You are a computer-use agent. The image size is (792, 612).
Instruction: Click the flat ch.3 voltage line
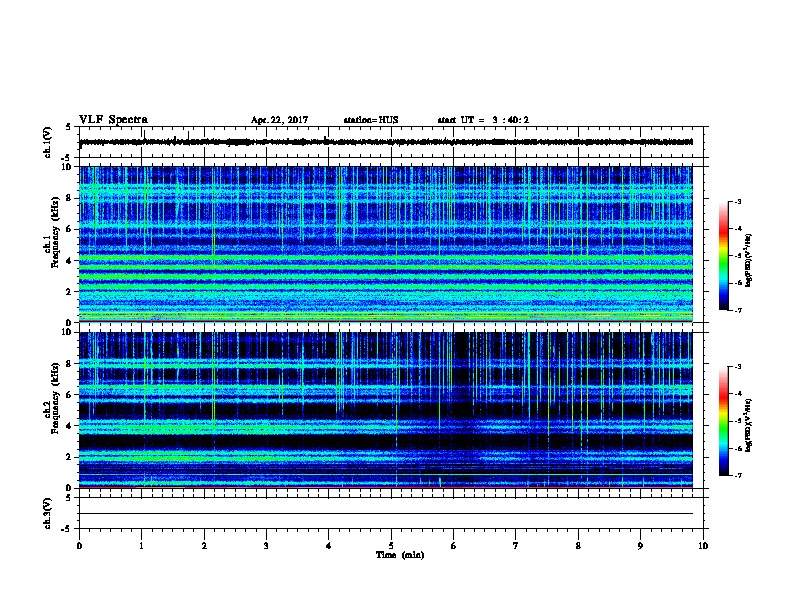[x=386, y=514]
